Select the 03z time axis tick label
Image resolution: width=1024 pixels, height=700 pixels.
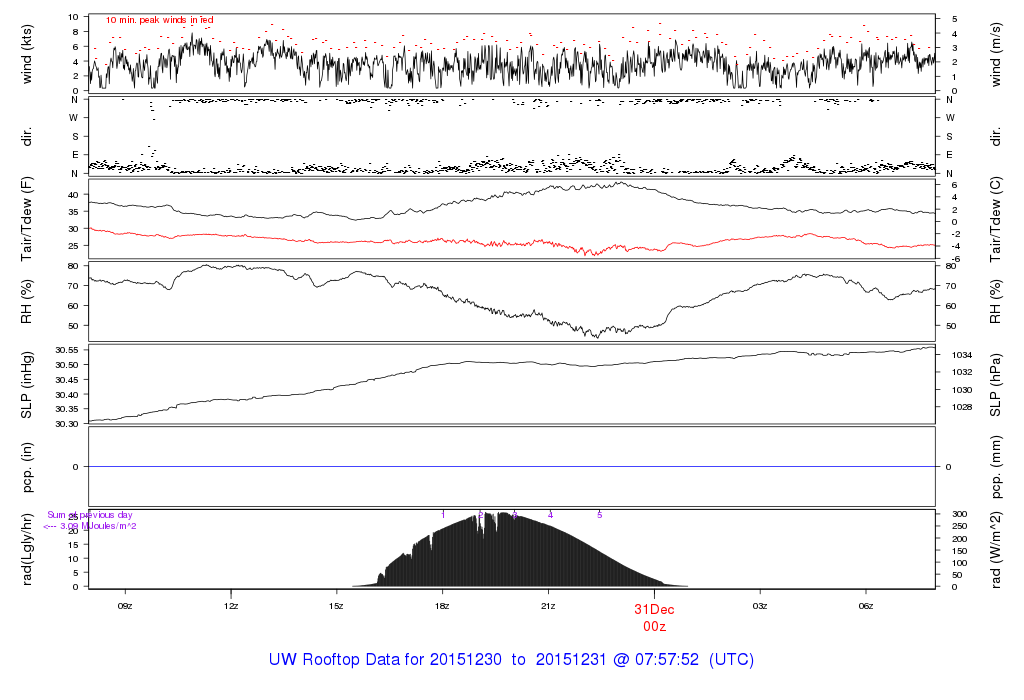(x=760, y=605)
